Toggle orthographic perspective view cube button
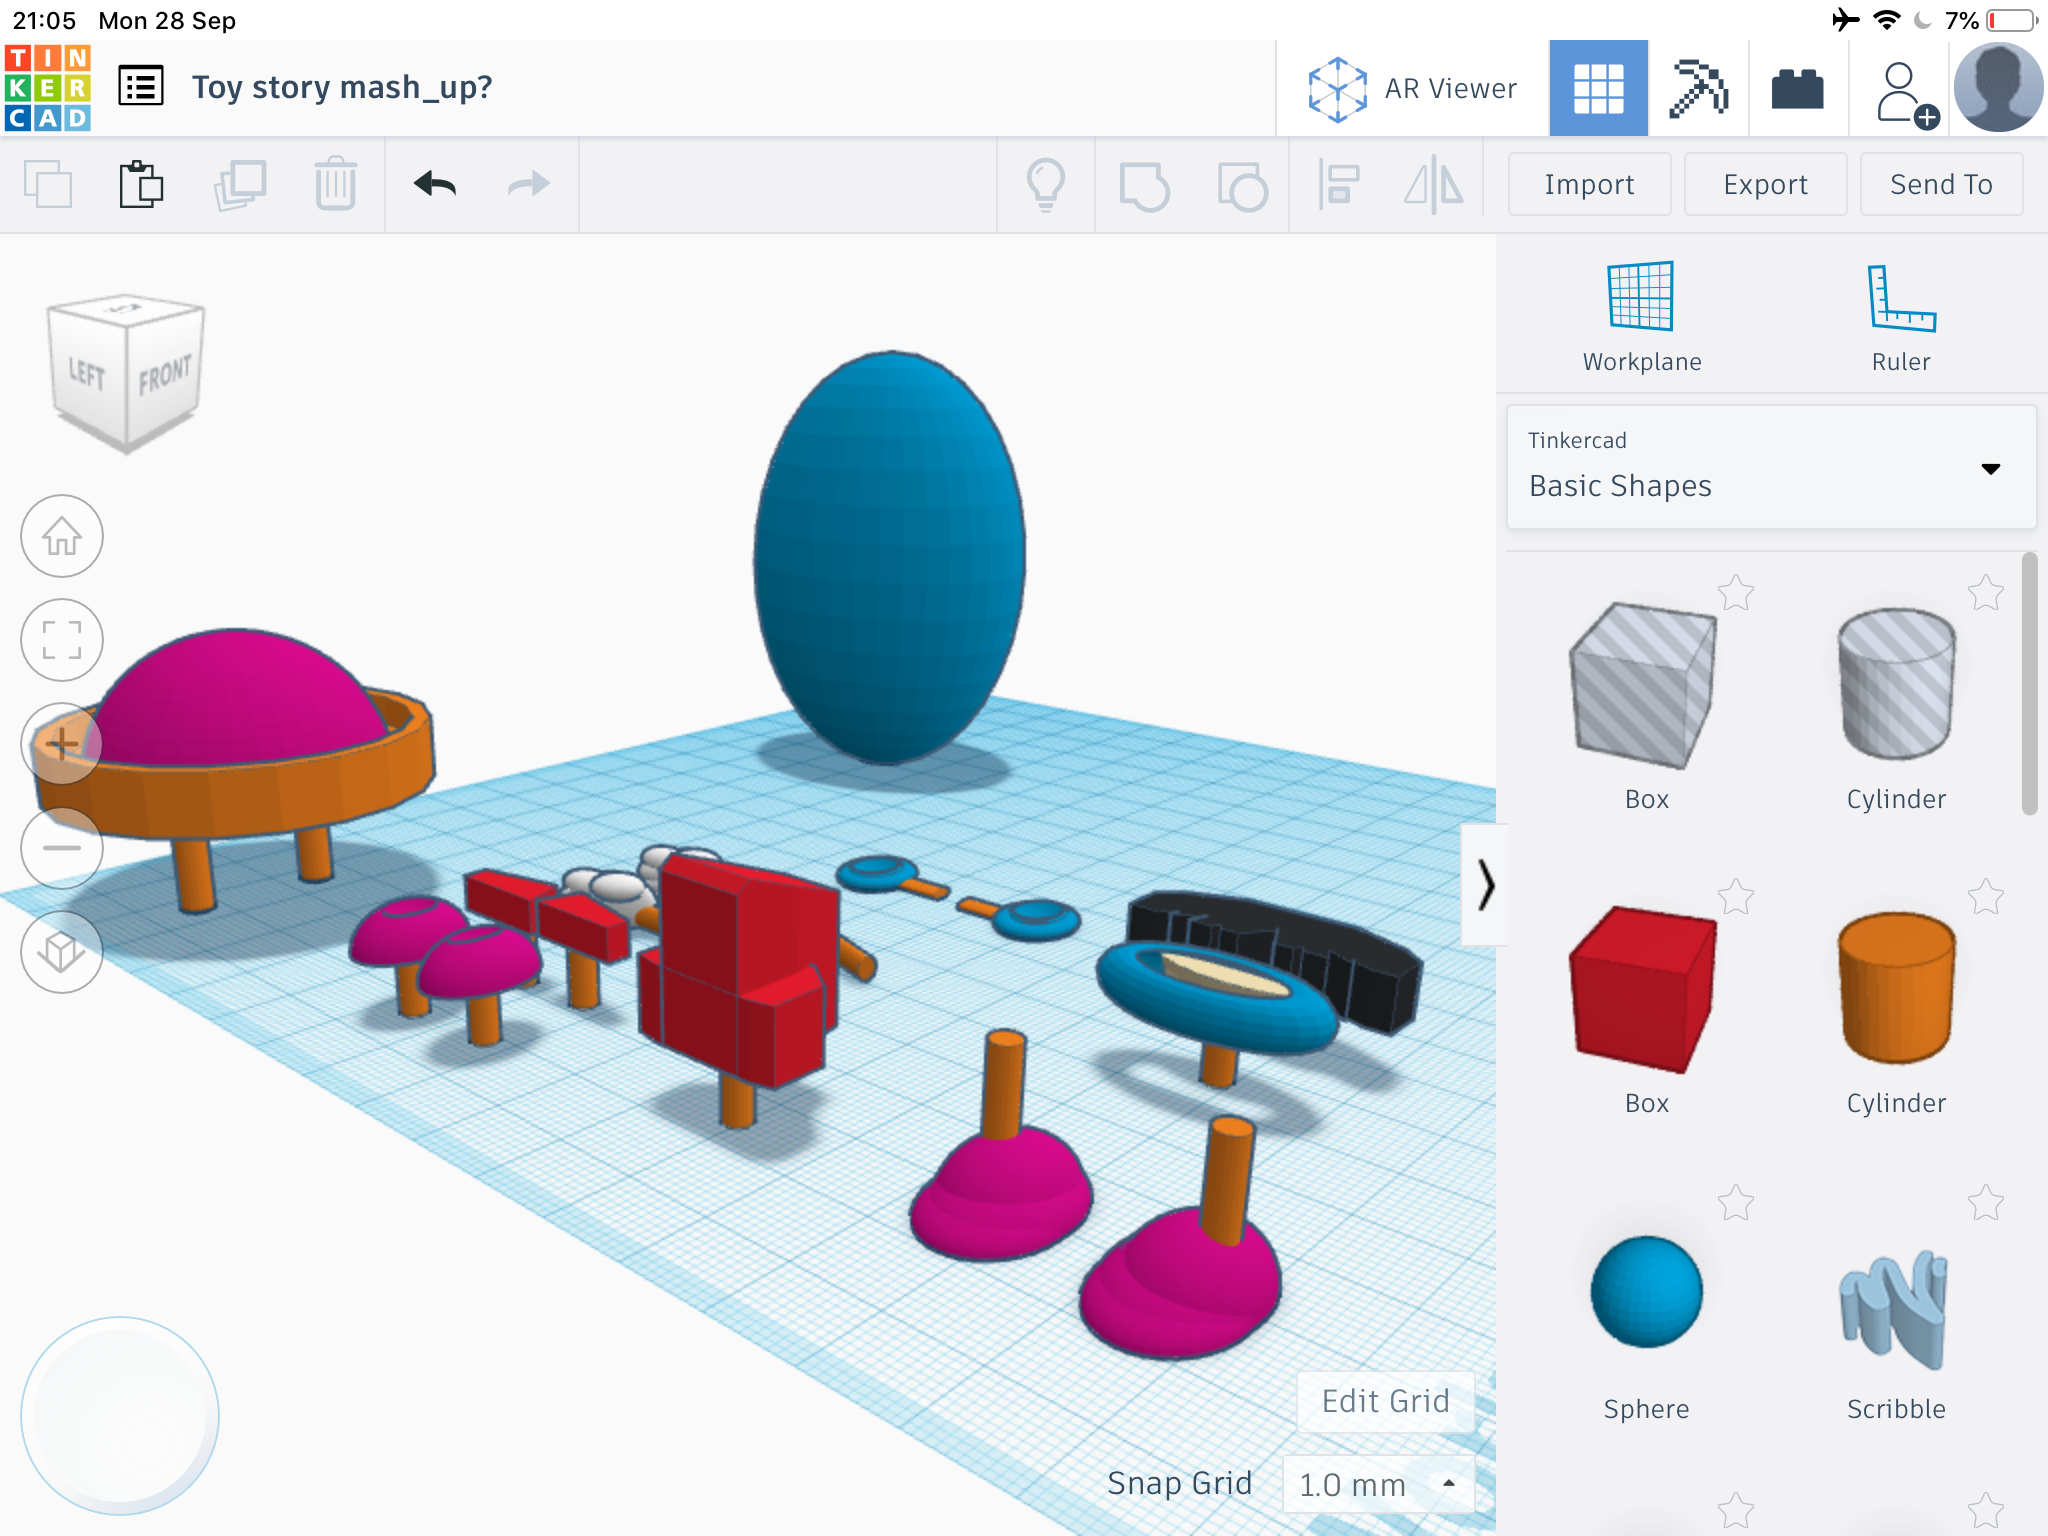 (x=62, y=952)
